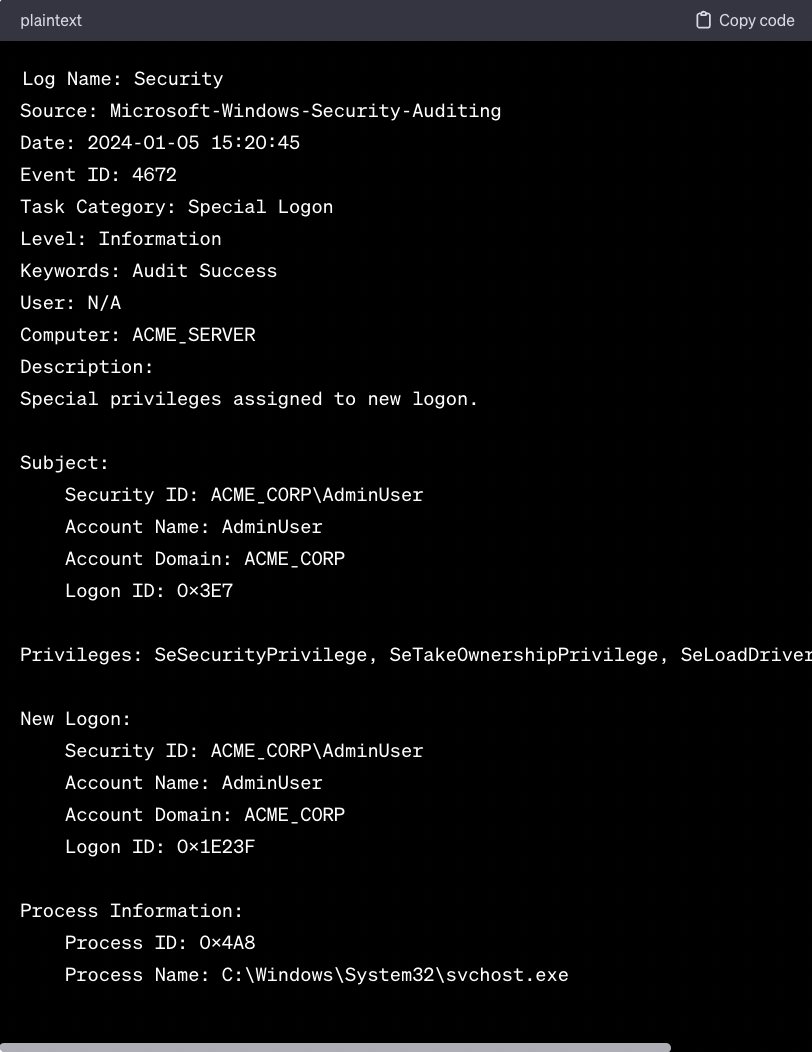
Task: Click the AdminUser account name under Subject
Action: (272, 526)
